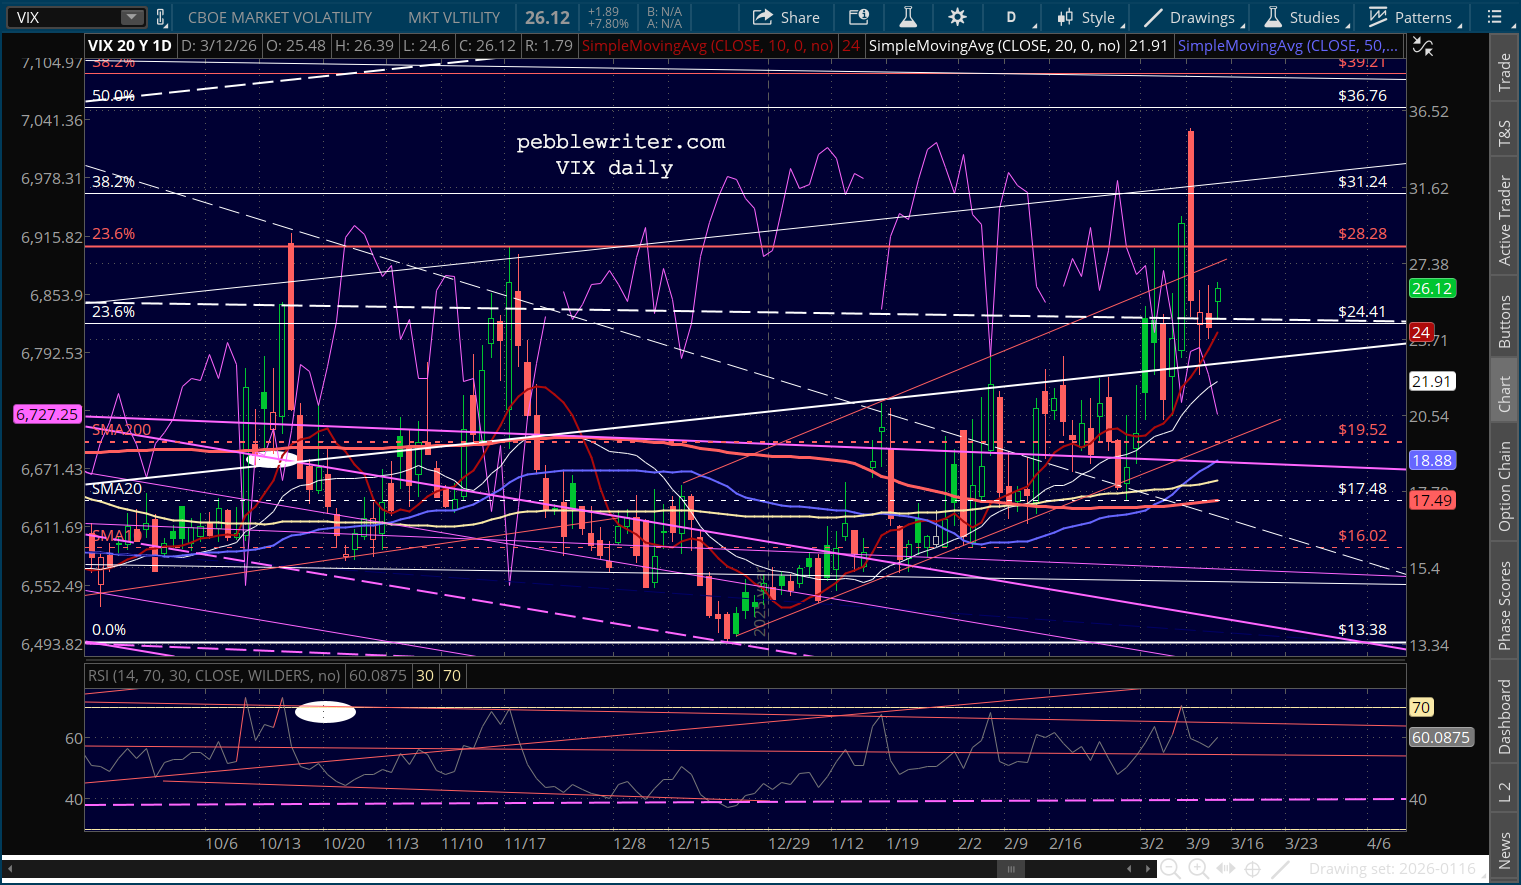Viewport: 1521px width, 885px height.
Task: Click the green 26.12 price bubble on axis
Action: [x=1432, y=289]
